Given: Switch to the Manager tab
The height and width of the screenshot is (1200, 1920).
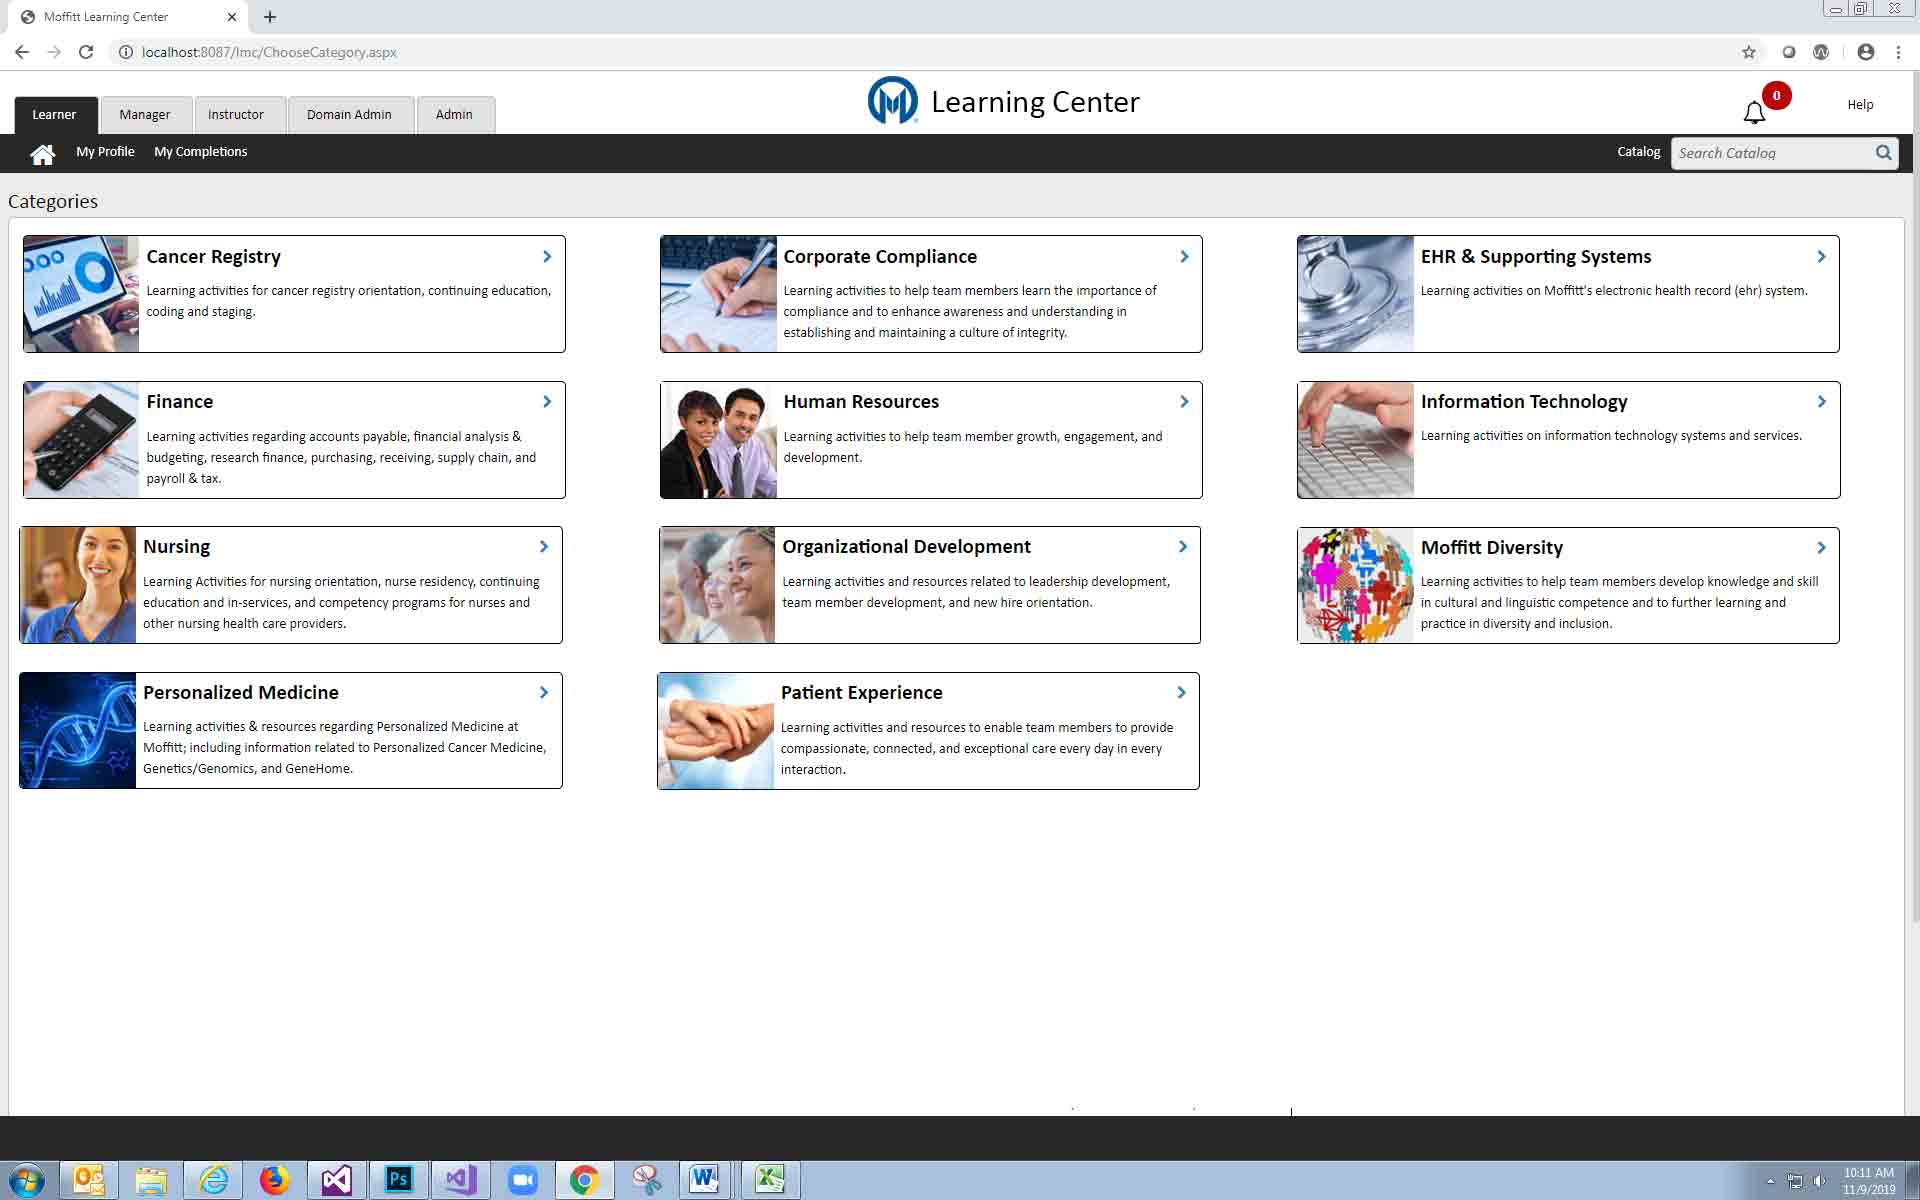Looking at the screenshot, I should (x=145, y=115).
